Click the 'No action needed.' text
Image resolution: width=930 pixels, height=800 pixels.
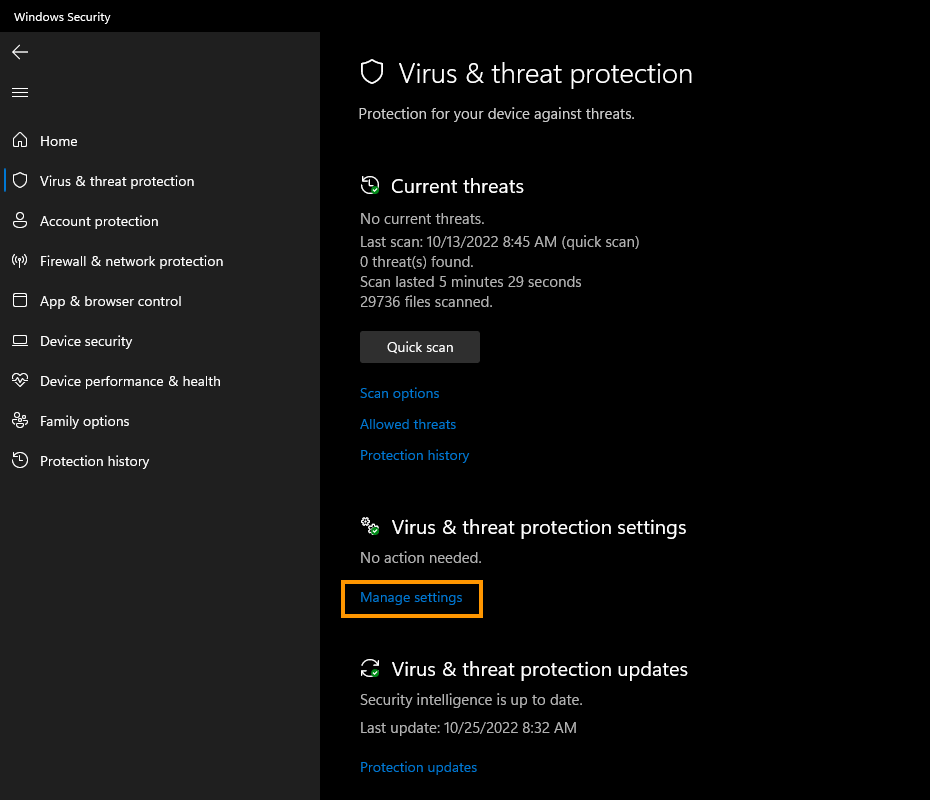coord(421,558)
